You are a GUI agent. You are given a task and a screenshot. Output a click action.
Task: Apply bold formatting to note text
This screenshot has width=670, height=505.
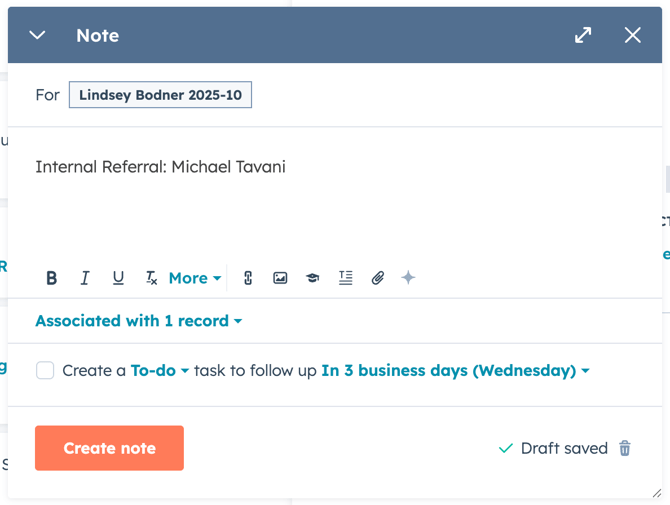[52, 278]
